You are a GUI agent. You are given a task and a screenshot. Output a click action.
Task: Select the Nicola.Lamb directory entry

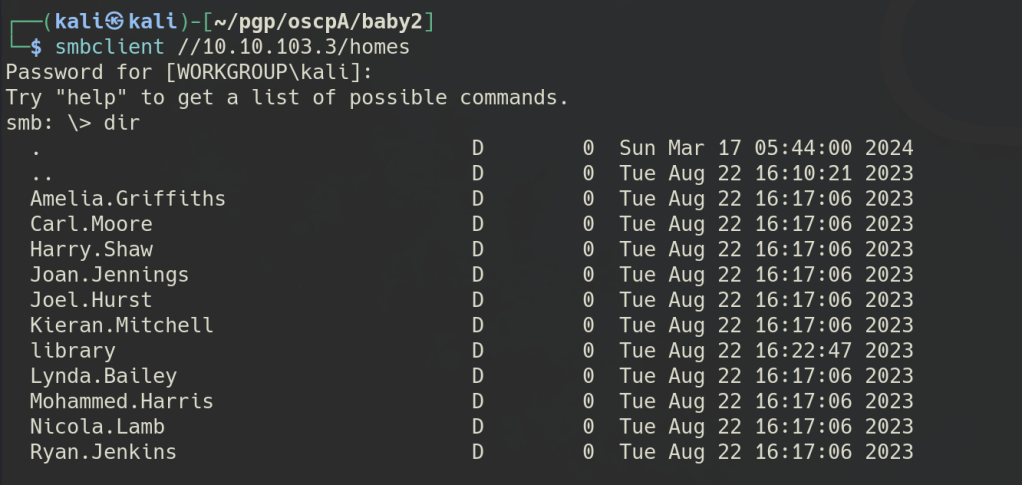[97, 427]
